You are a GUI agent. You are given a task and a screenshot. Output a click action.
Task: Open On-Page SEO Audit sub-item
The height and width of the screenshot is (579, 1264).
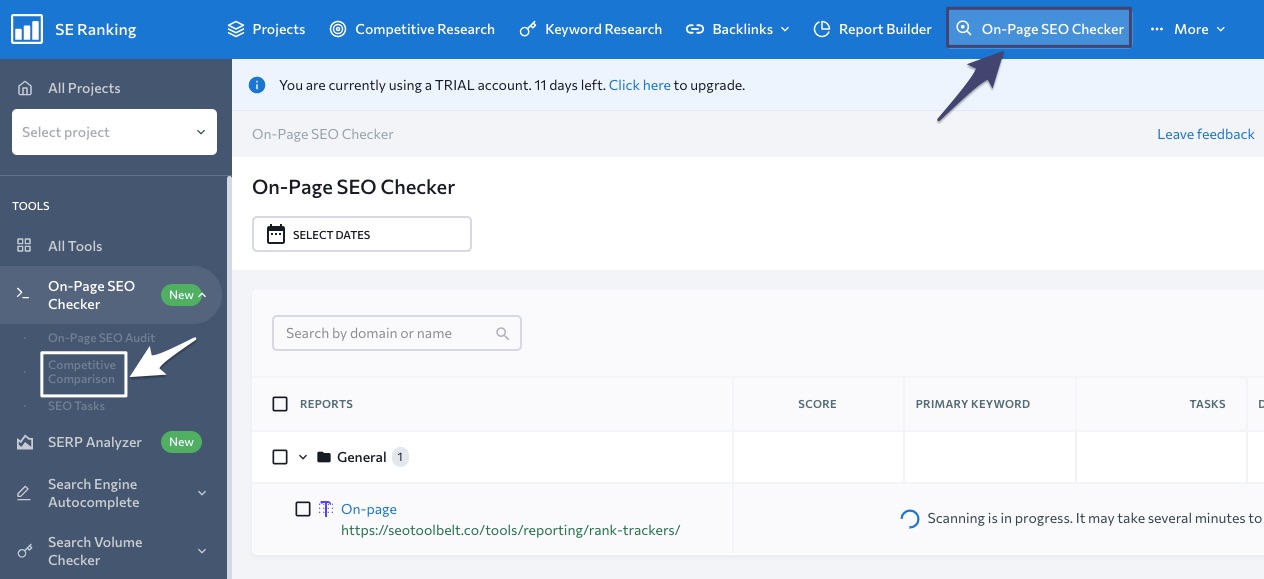point(102,338)
